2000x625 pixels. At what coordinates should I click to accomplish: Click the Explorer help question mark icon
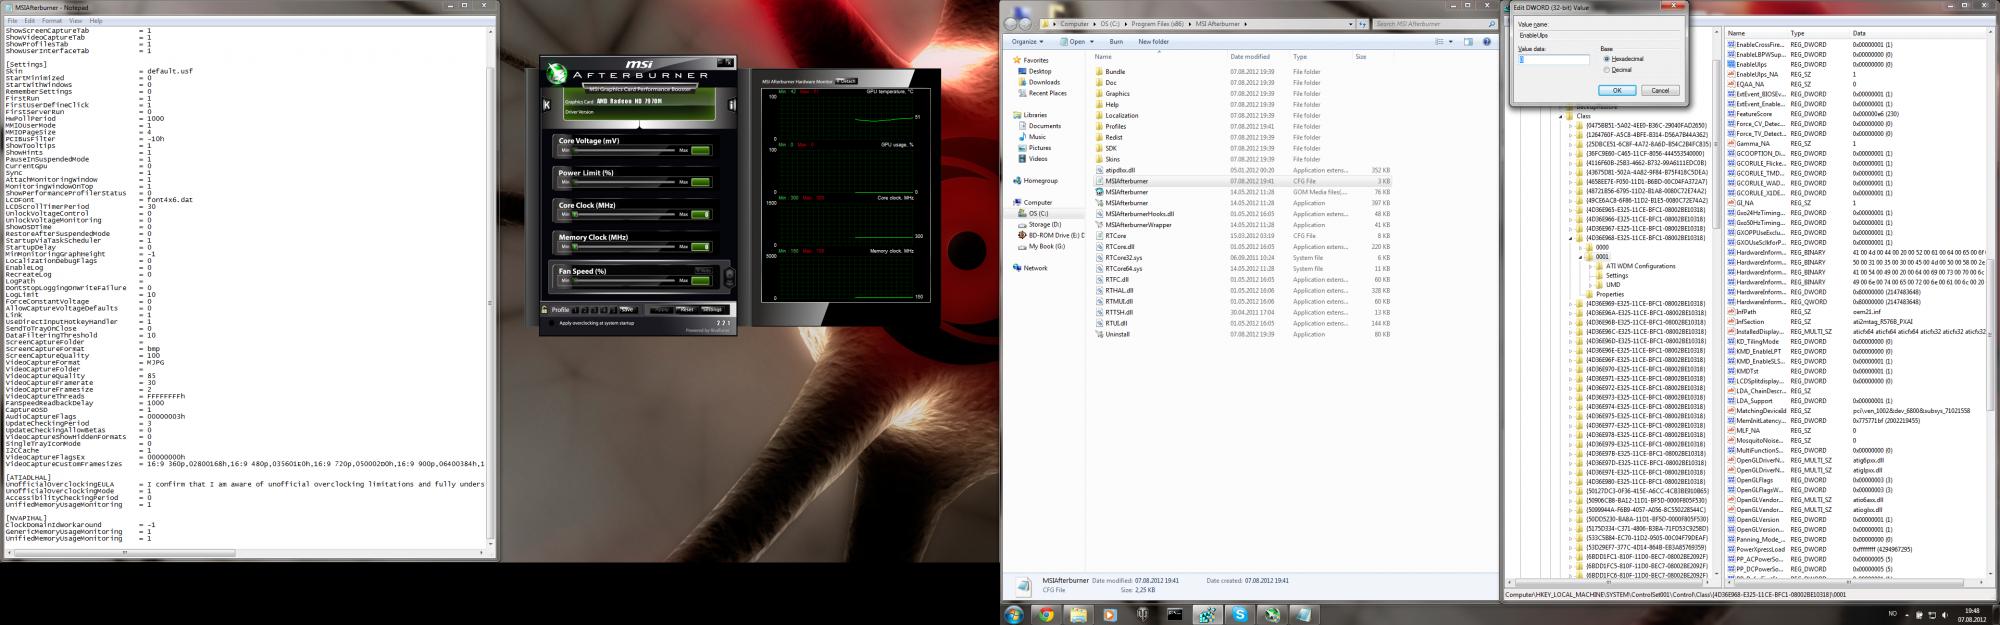click(x=1486, y=42)
